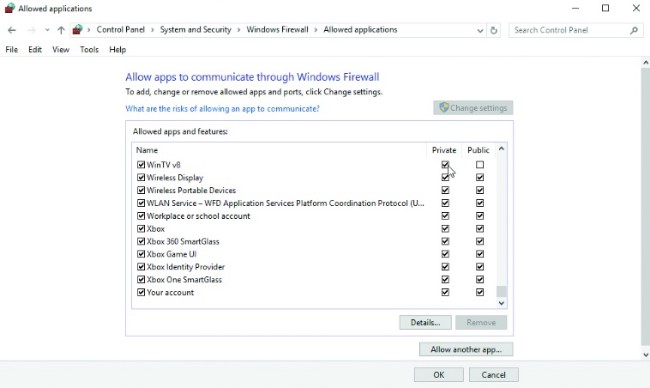Viewport: 650px width, 388px height.
Task: Click the search magnifier icon
Action: pyautogui.click(x=634, y=30)
